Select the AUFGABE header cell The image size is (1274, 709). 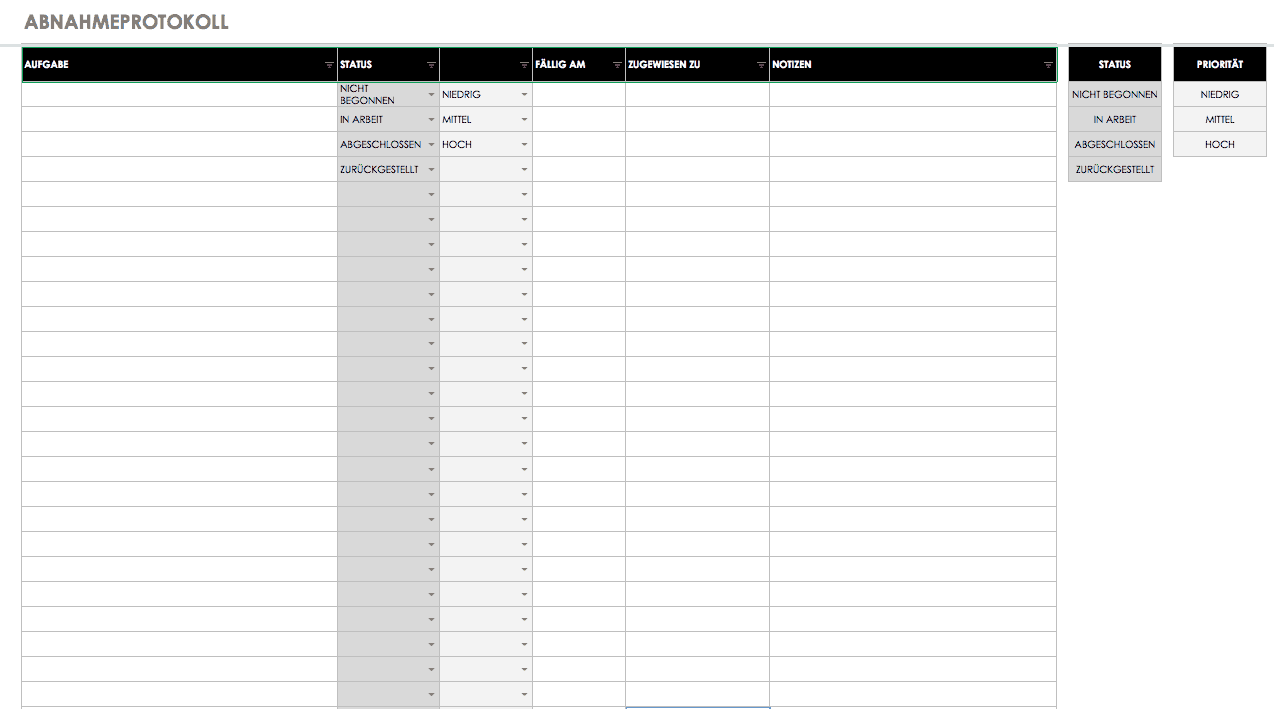pos(180,64)
